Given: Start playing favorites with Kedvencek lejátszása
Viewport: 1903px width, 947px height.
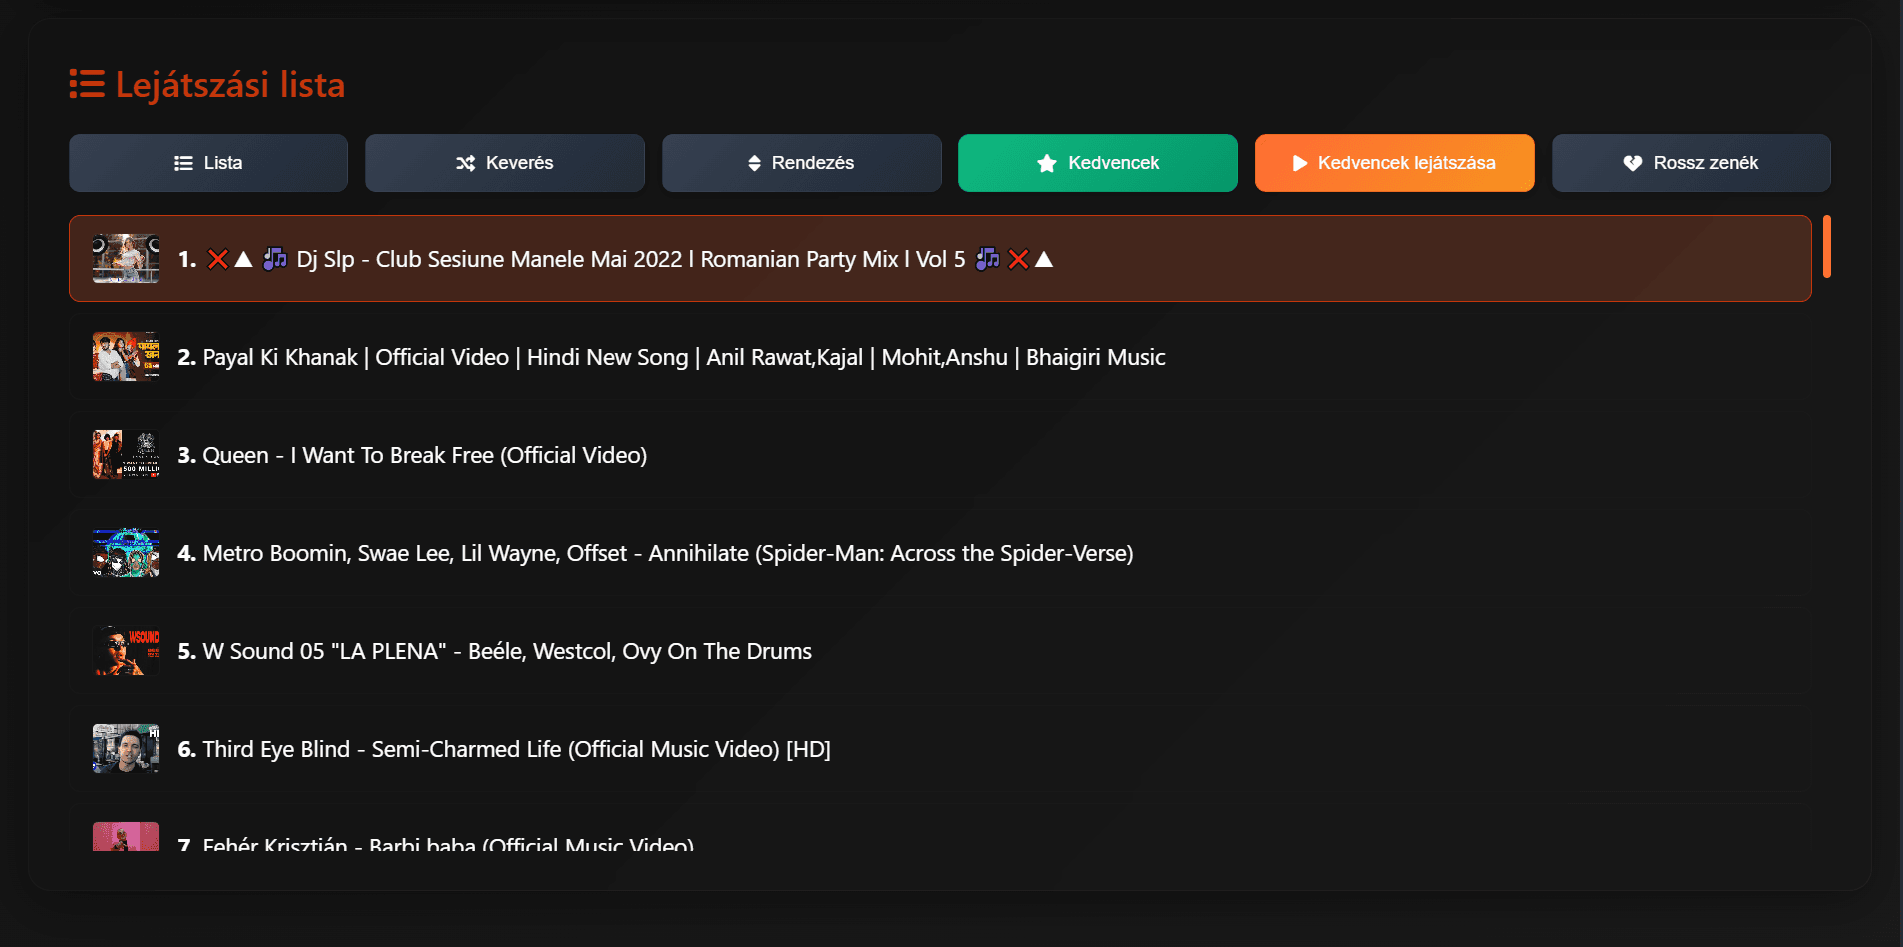Looking at the screenshot, I should [1394, 163].
